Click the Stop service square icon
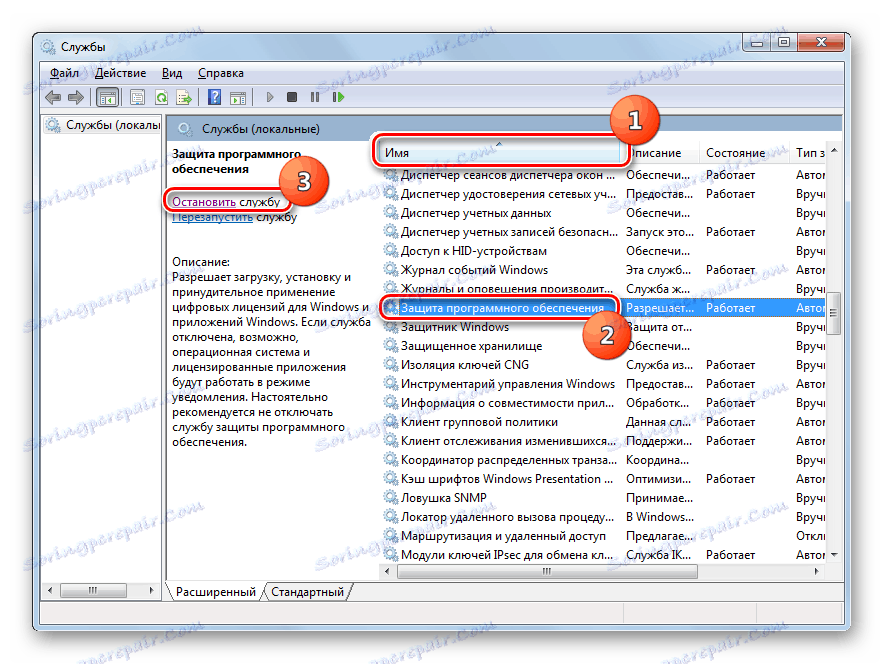The width and height of the screenshot is (884, 664). tap(291, 97)
